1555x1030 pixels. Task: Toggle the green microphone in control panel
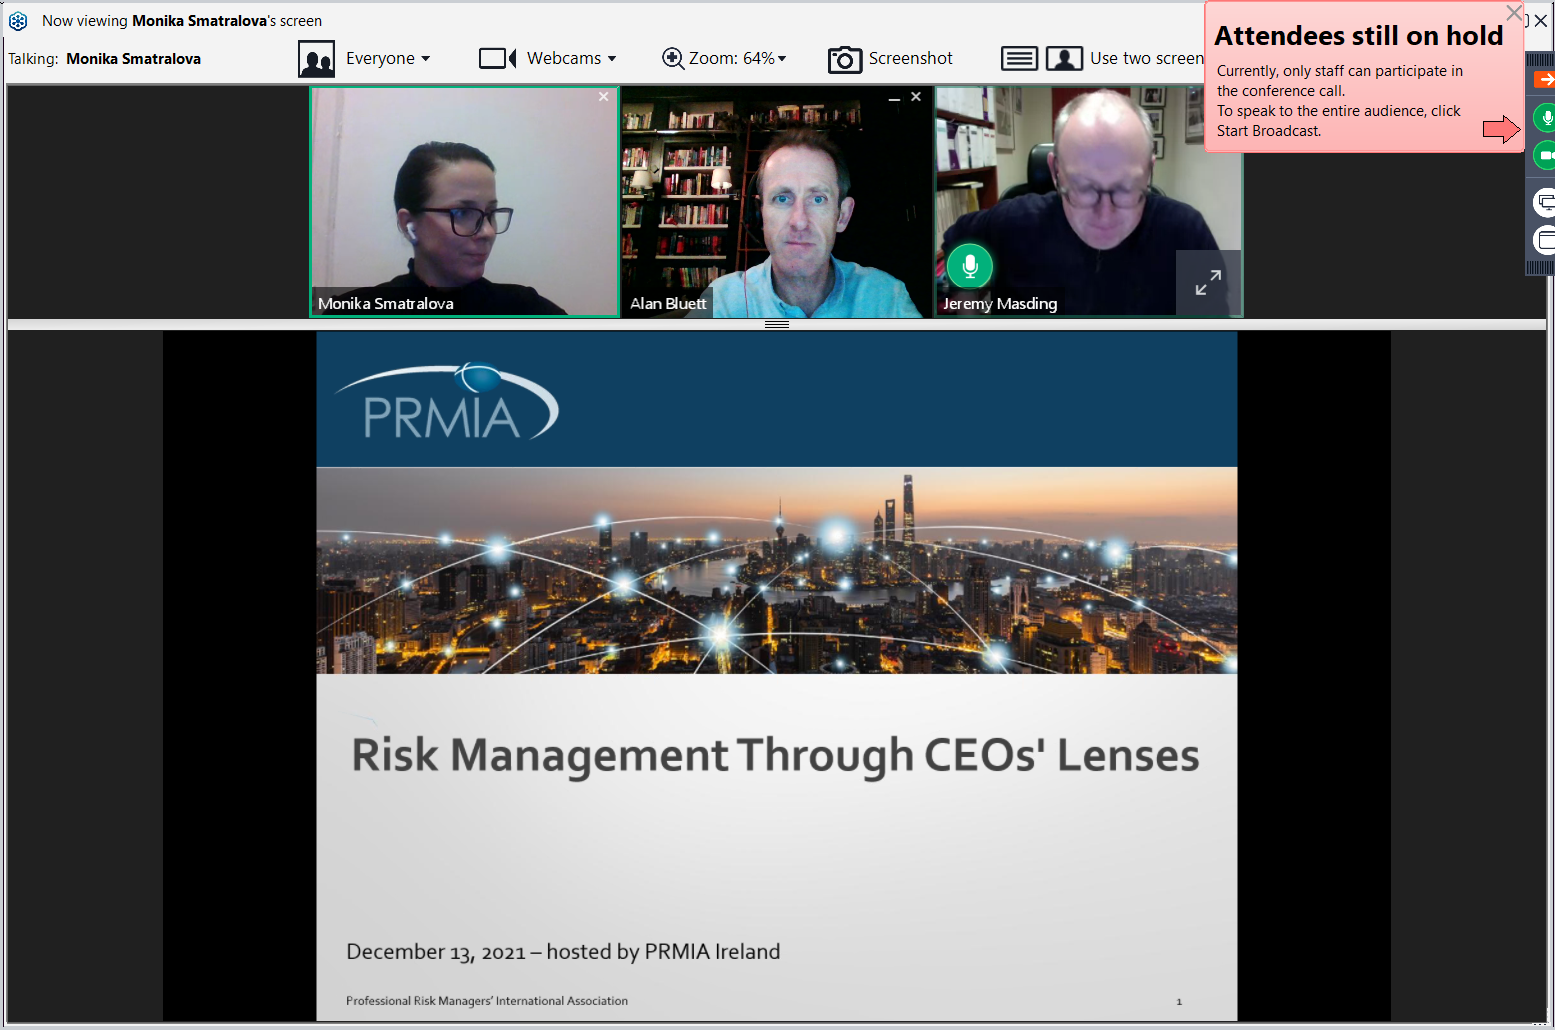pos(1545,118)
